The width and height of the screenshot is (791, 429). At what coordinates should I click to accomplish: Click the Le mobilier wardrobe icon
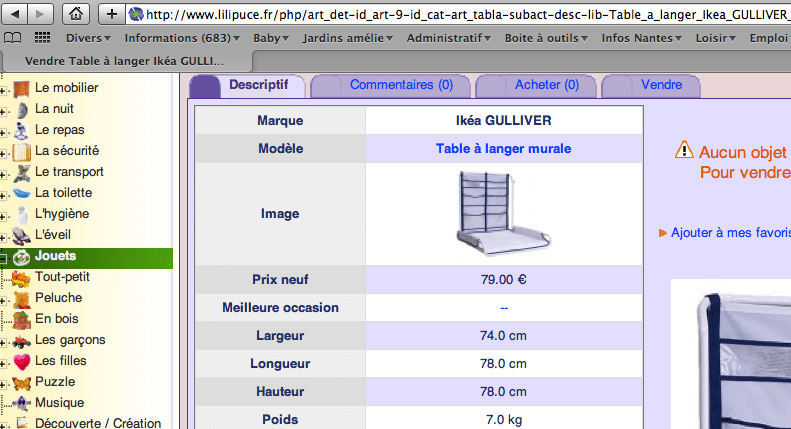22,89
